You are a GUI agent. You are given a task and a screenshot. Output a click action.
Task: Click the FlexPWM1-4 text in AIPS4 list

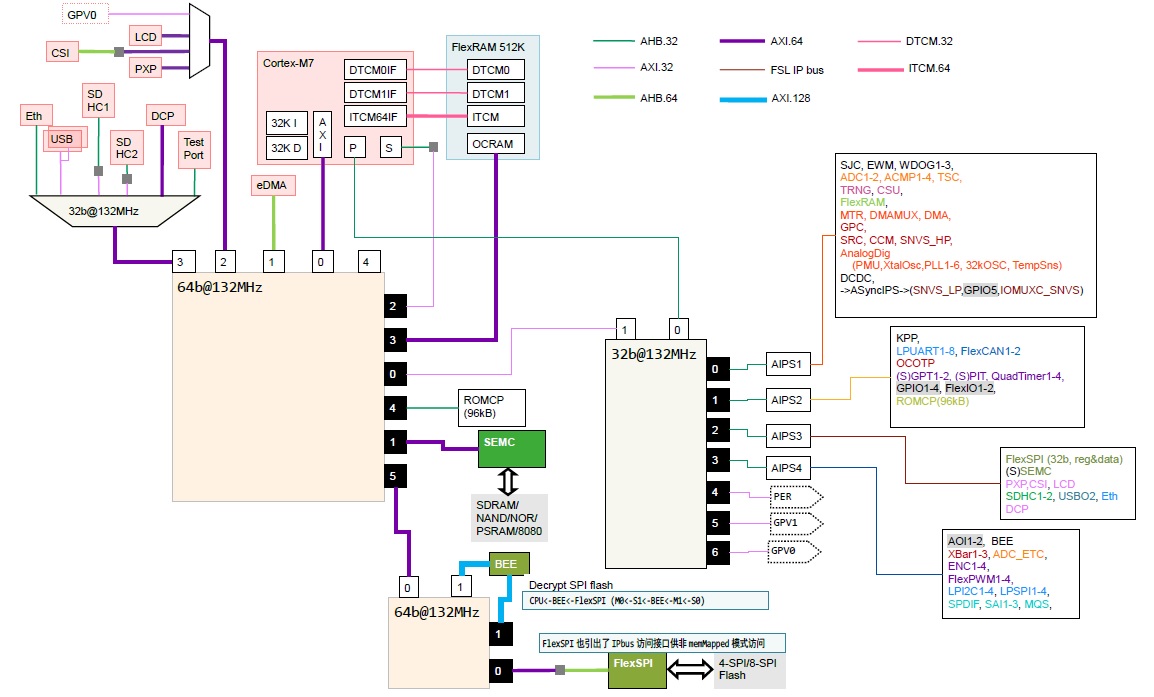pos(980,579)
